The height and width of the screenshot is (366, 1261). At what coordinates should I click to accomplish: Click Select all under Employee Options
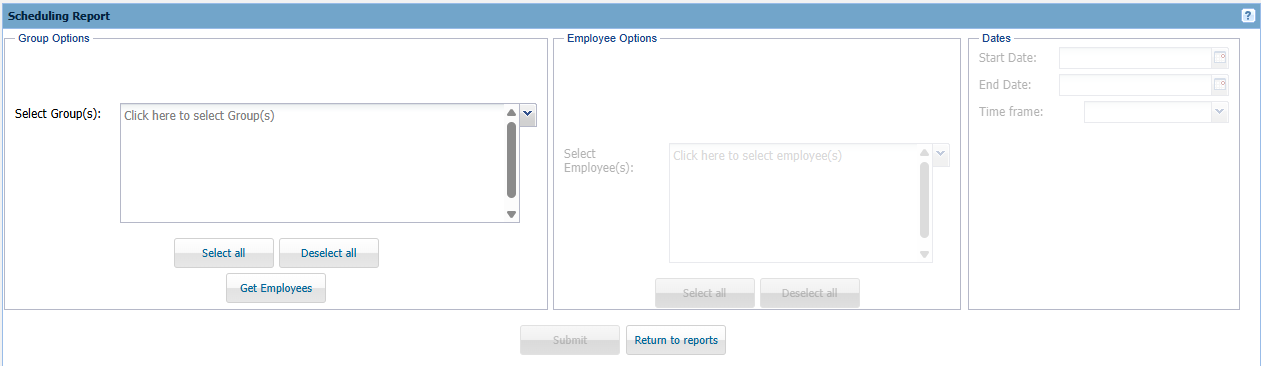coord(705,293)
